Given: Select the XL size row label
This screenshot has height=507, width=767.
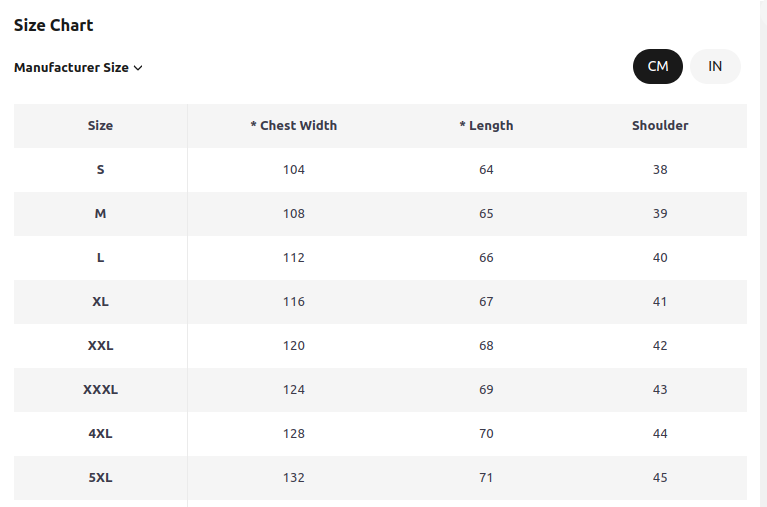Looking at the screenshot, I should click(x=100, y=302).
